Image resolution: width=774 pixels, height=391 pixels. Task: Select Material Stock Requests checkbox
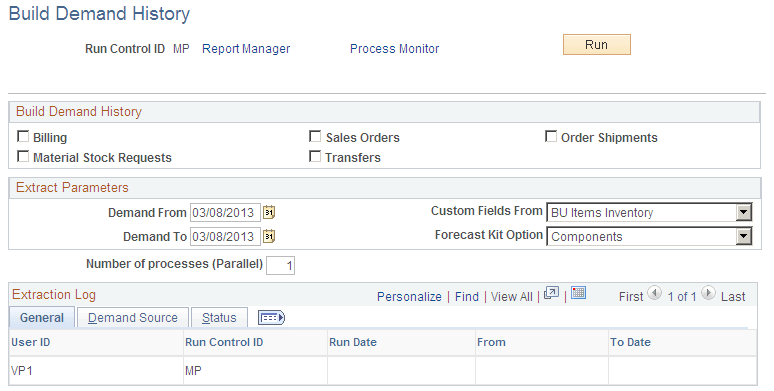coord(23,156)
